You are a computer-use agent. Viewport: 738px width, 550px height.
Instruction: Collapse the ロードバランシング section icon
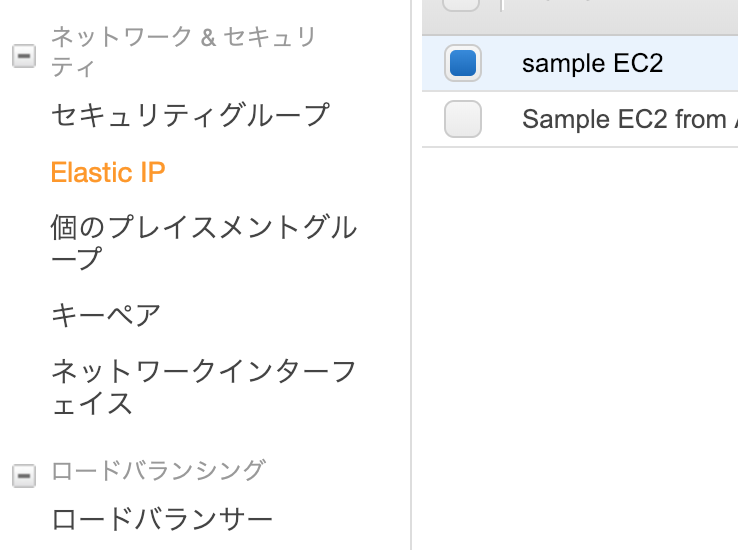coord(24,476)
